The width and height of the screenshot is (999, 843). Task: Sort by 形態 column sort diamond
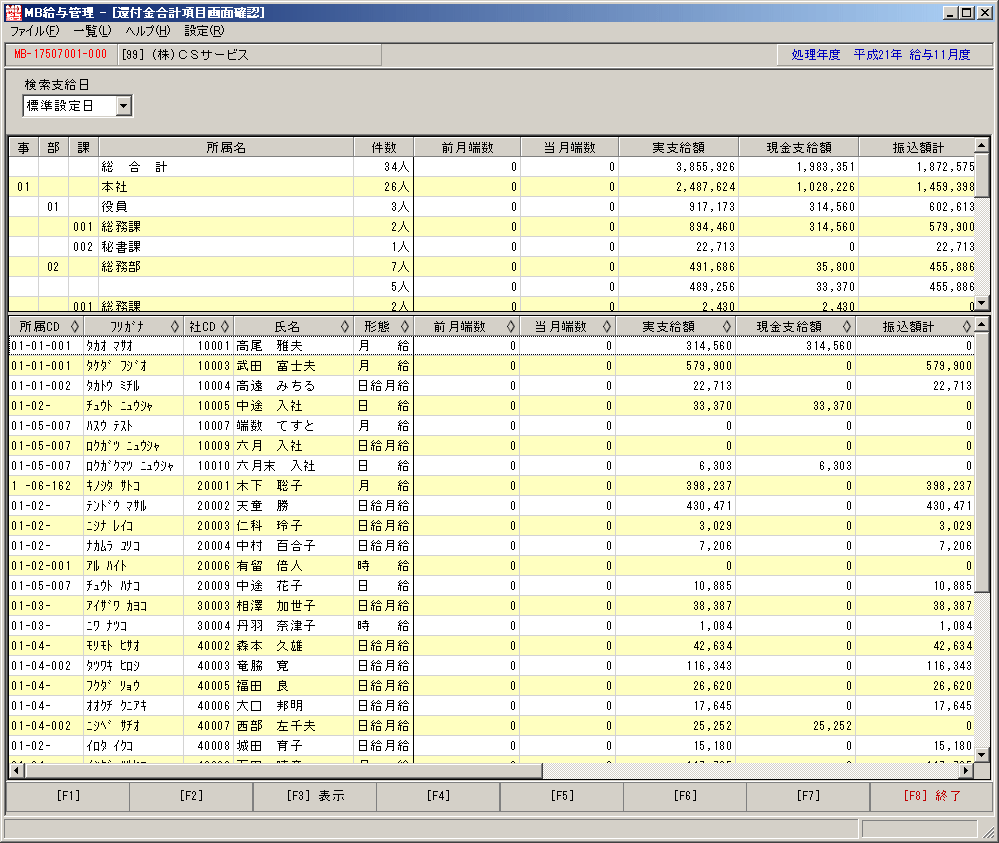[405, 327]
